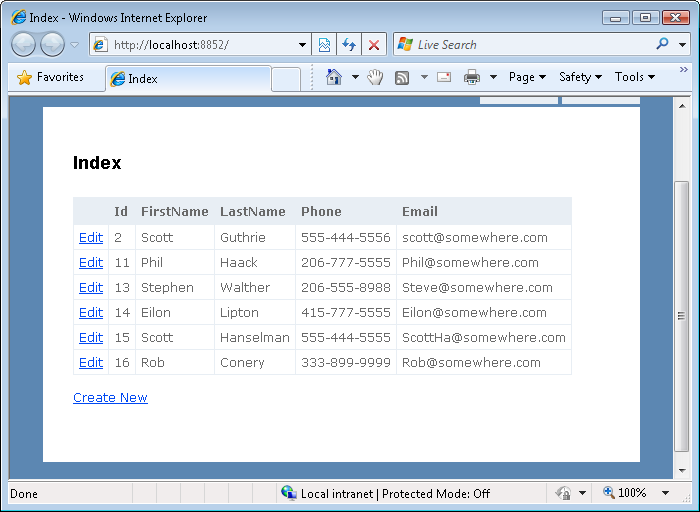This screenshot has height=512, width=700.
Task: Follow the Create New link
Action: click(x=110, y=397)
